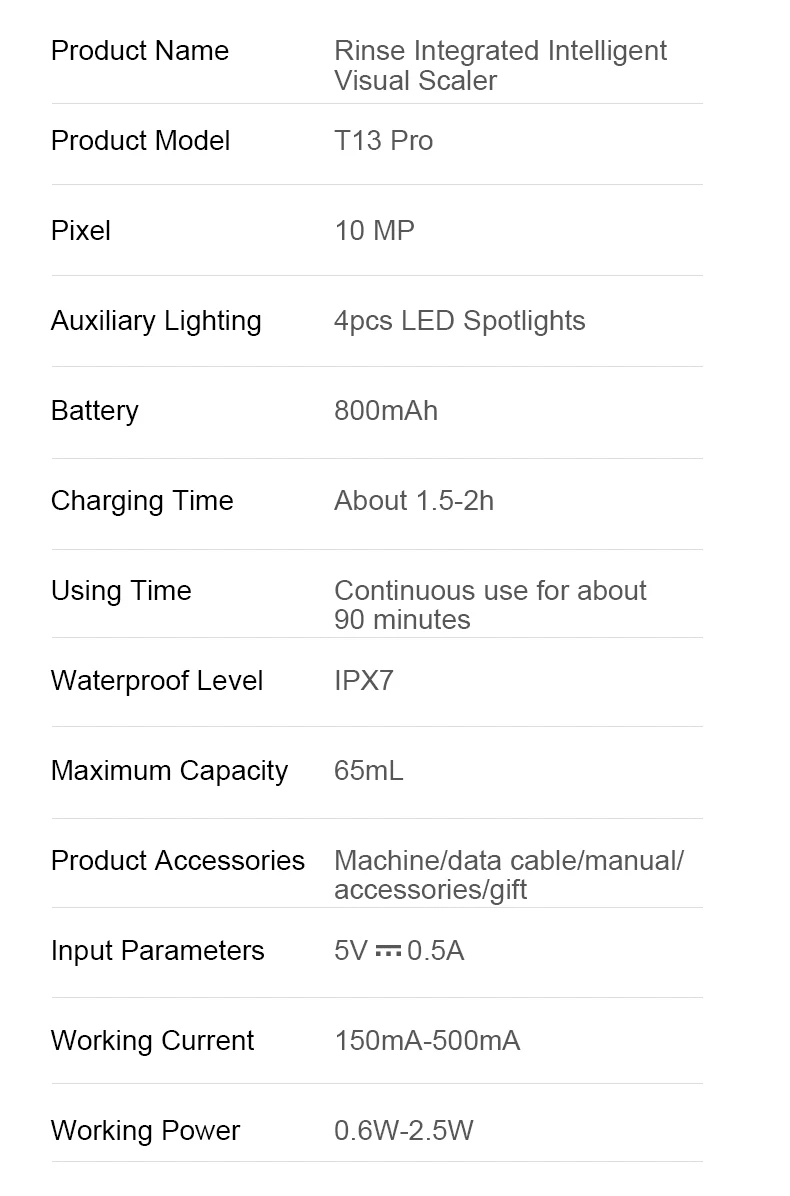Screen dimensions: 790x1196
Task: Click the "4pcs LED Spotlights" text
Action: point(459,321)
